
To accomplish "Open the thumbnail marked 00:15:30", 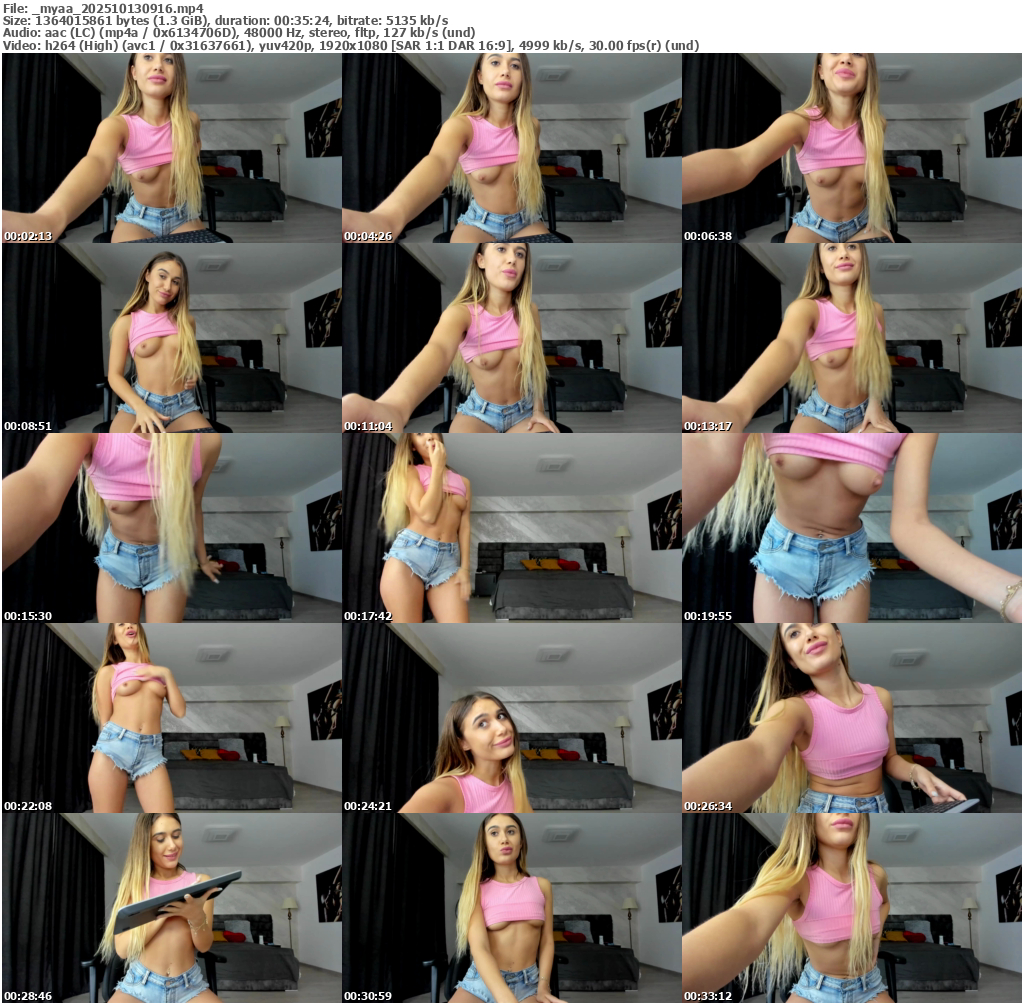I will coord(171,528).
